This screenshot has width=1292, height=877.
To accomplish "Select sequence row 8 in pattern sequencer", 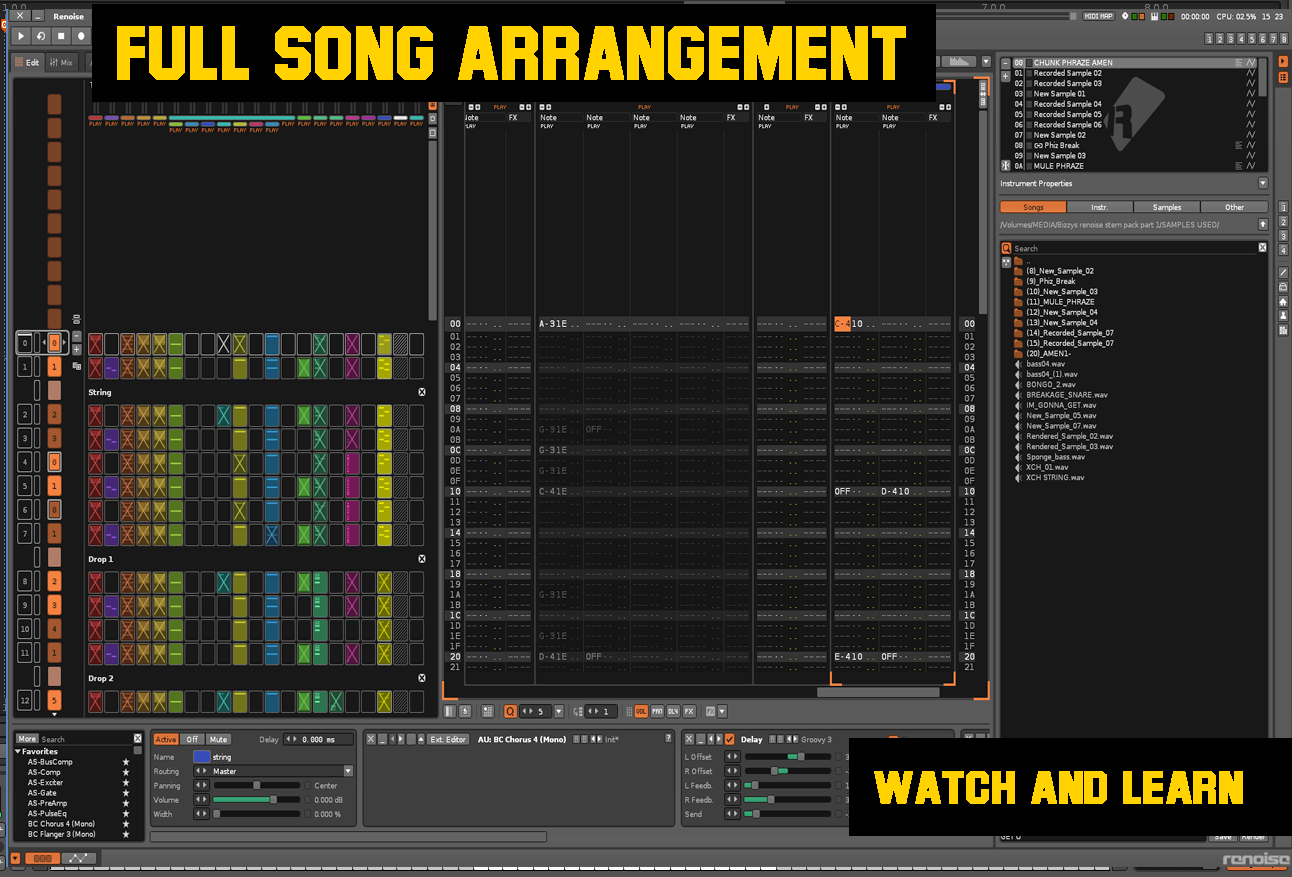I will pyautogui.click(x=24, y=582).
